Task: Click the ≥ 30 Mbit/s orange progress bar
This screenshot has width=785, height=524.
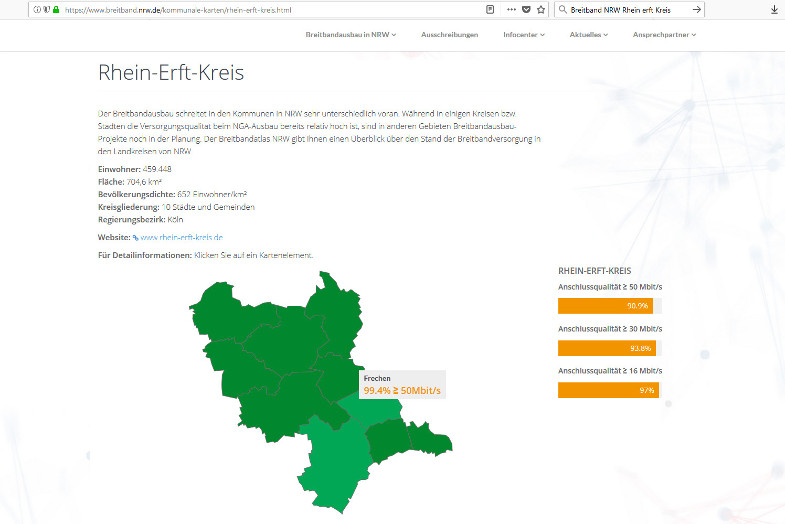Action: tap(607, 348)
